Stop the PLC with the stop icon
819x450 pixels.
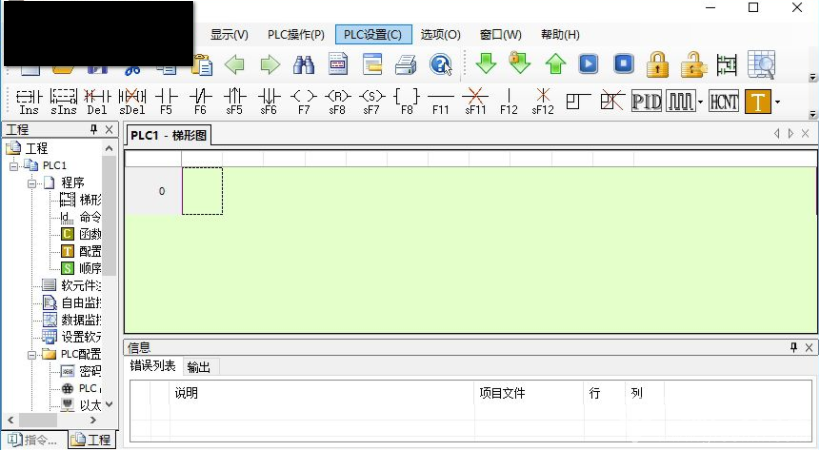[624, 64]
